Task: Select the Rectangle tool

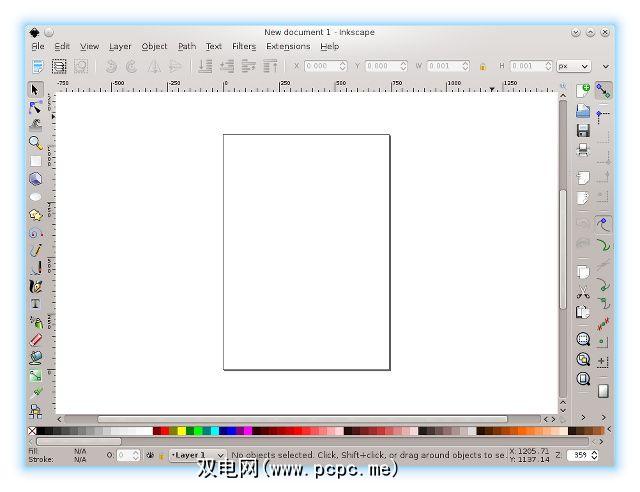Action: [x=35, y=161]
